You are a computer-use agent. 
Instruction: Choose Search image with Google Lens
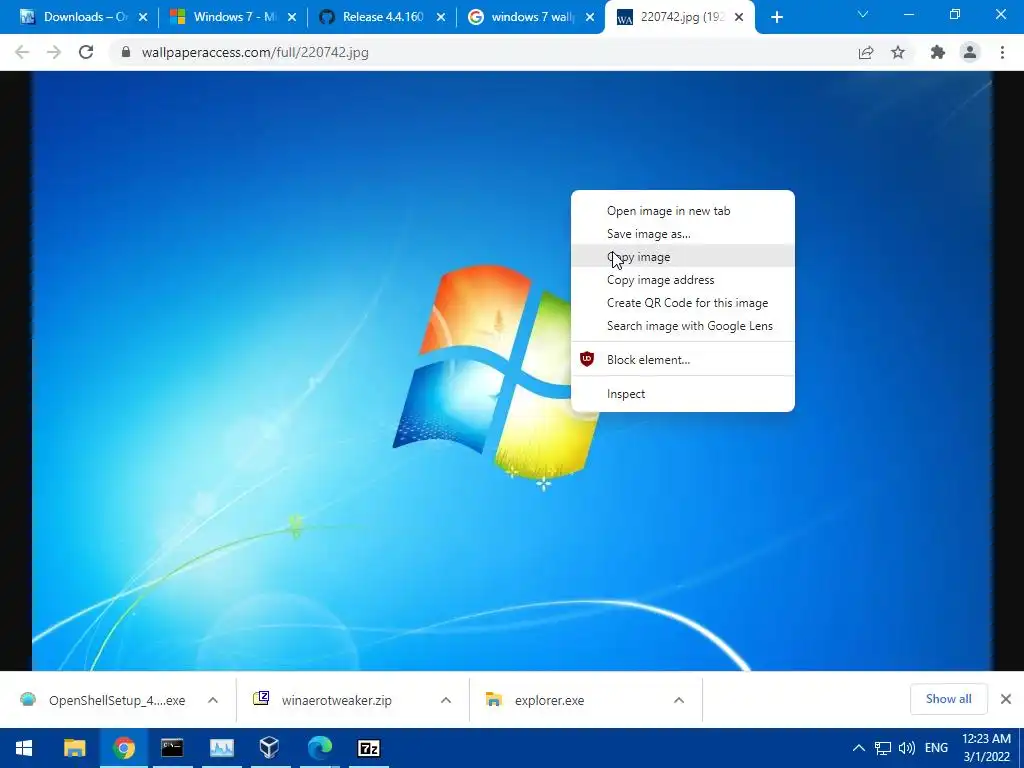[x=682, y=326]
